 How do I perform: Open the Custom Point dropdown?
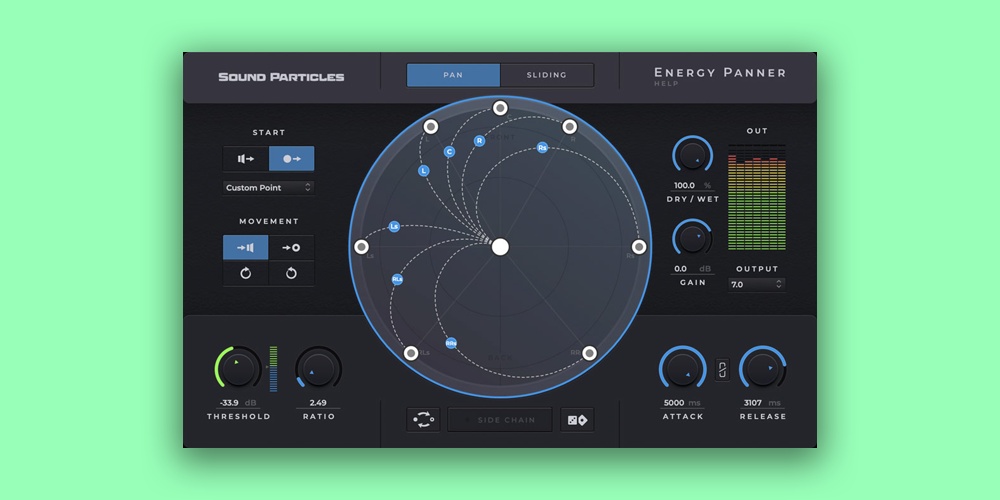(x=268, y=187)
